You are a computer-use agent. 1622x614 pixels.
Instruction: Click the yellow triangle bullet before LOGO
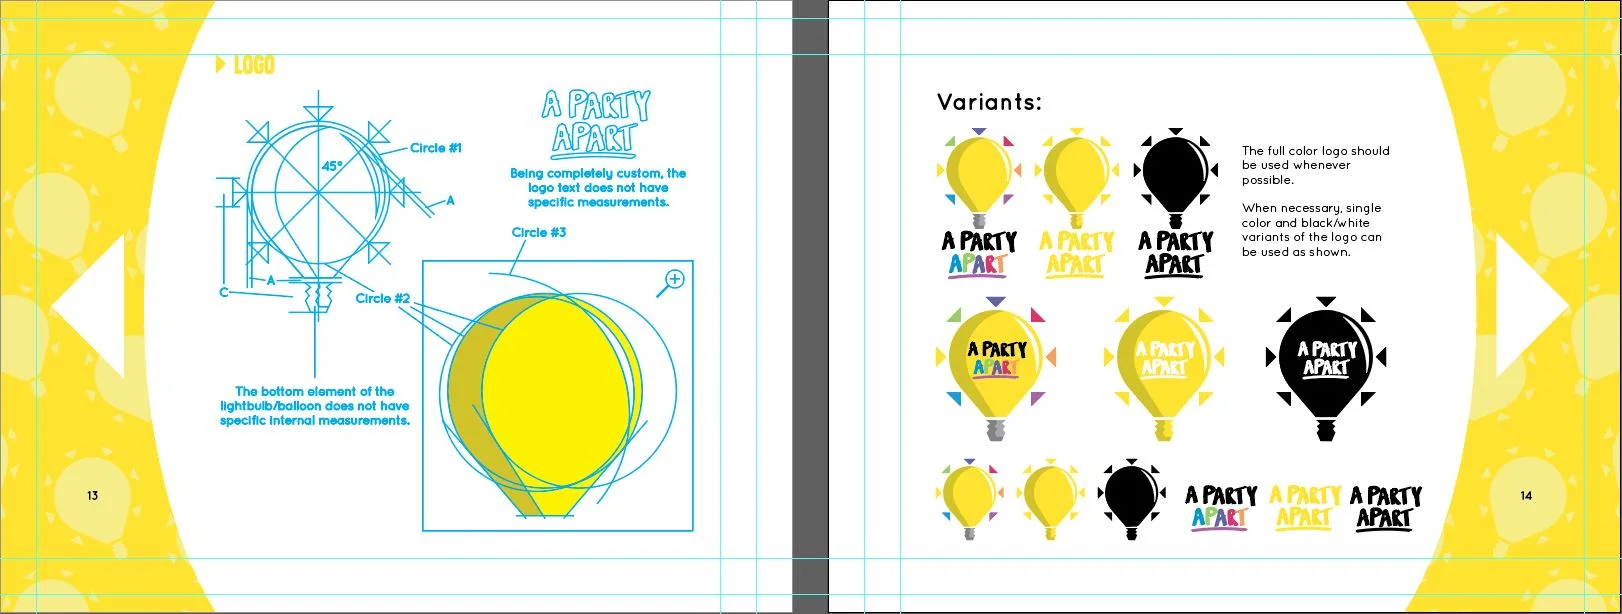[x=221, y=65]
